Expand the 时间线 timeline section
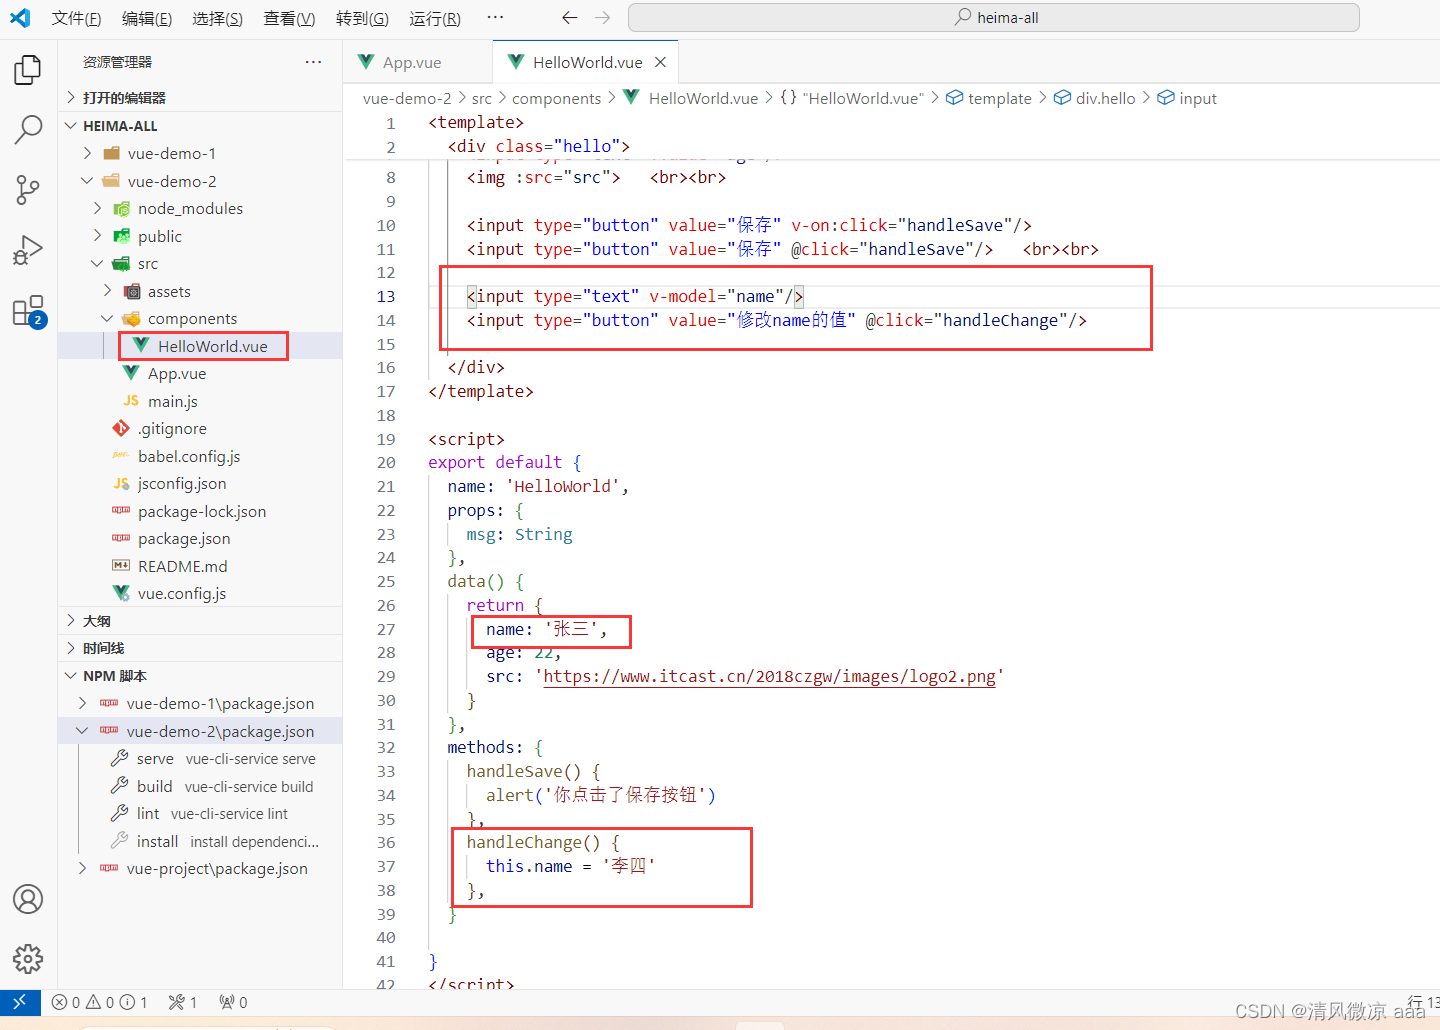Image resolution: width=1440 pixels, height=1030 pixels. point(200,648)
